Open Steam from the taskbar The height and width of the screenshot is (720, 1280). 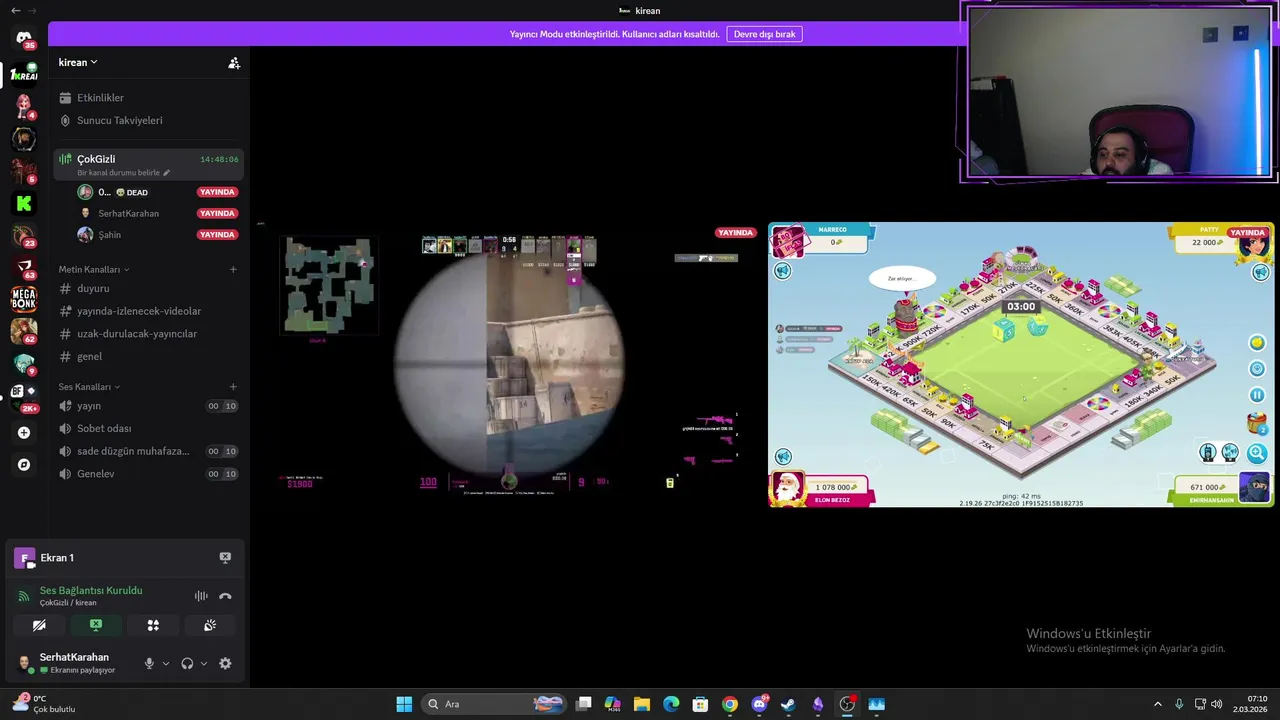788,704
